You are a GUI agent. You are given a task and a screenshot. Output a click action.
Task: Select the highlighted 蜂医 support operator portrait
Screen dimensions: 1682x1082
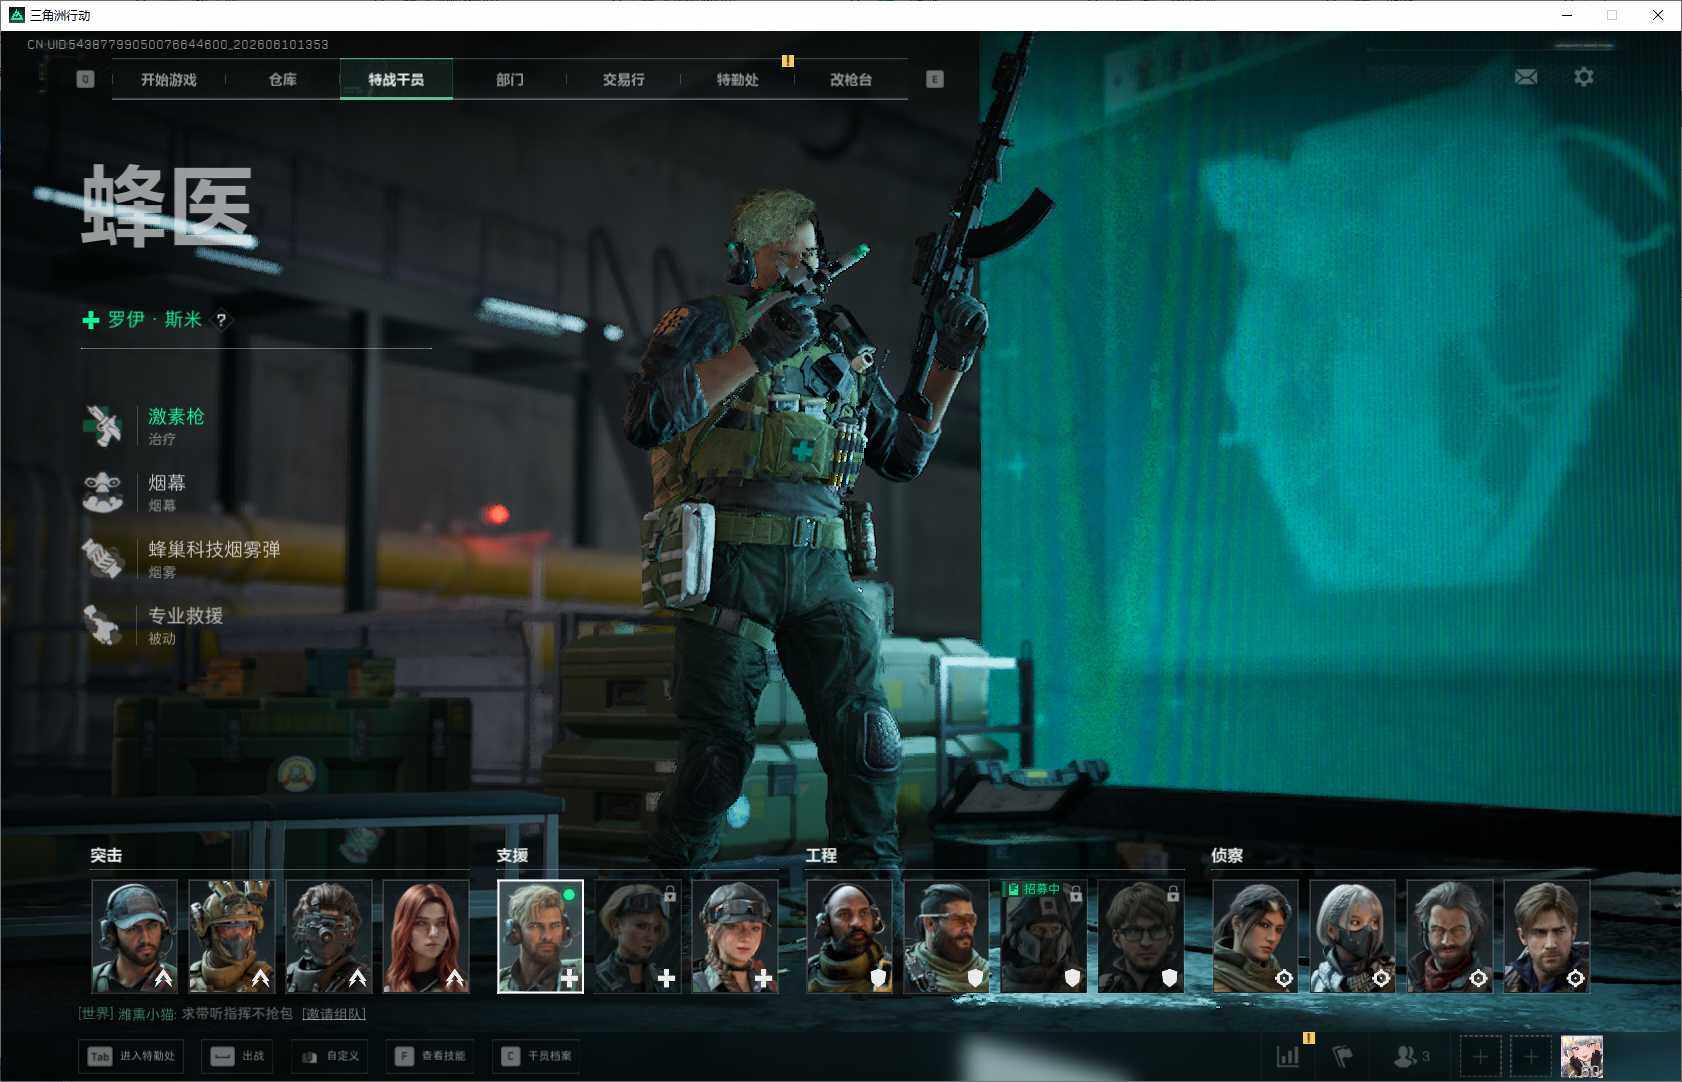pyautogui.click(x=540, y=936)
